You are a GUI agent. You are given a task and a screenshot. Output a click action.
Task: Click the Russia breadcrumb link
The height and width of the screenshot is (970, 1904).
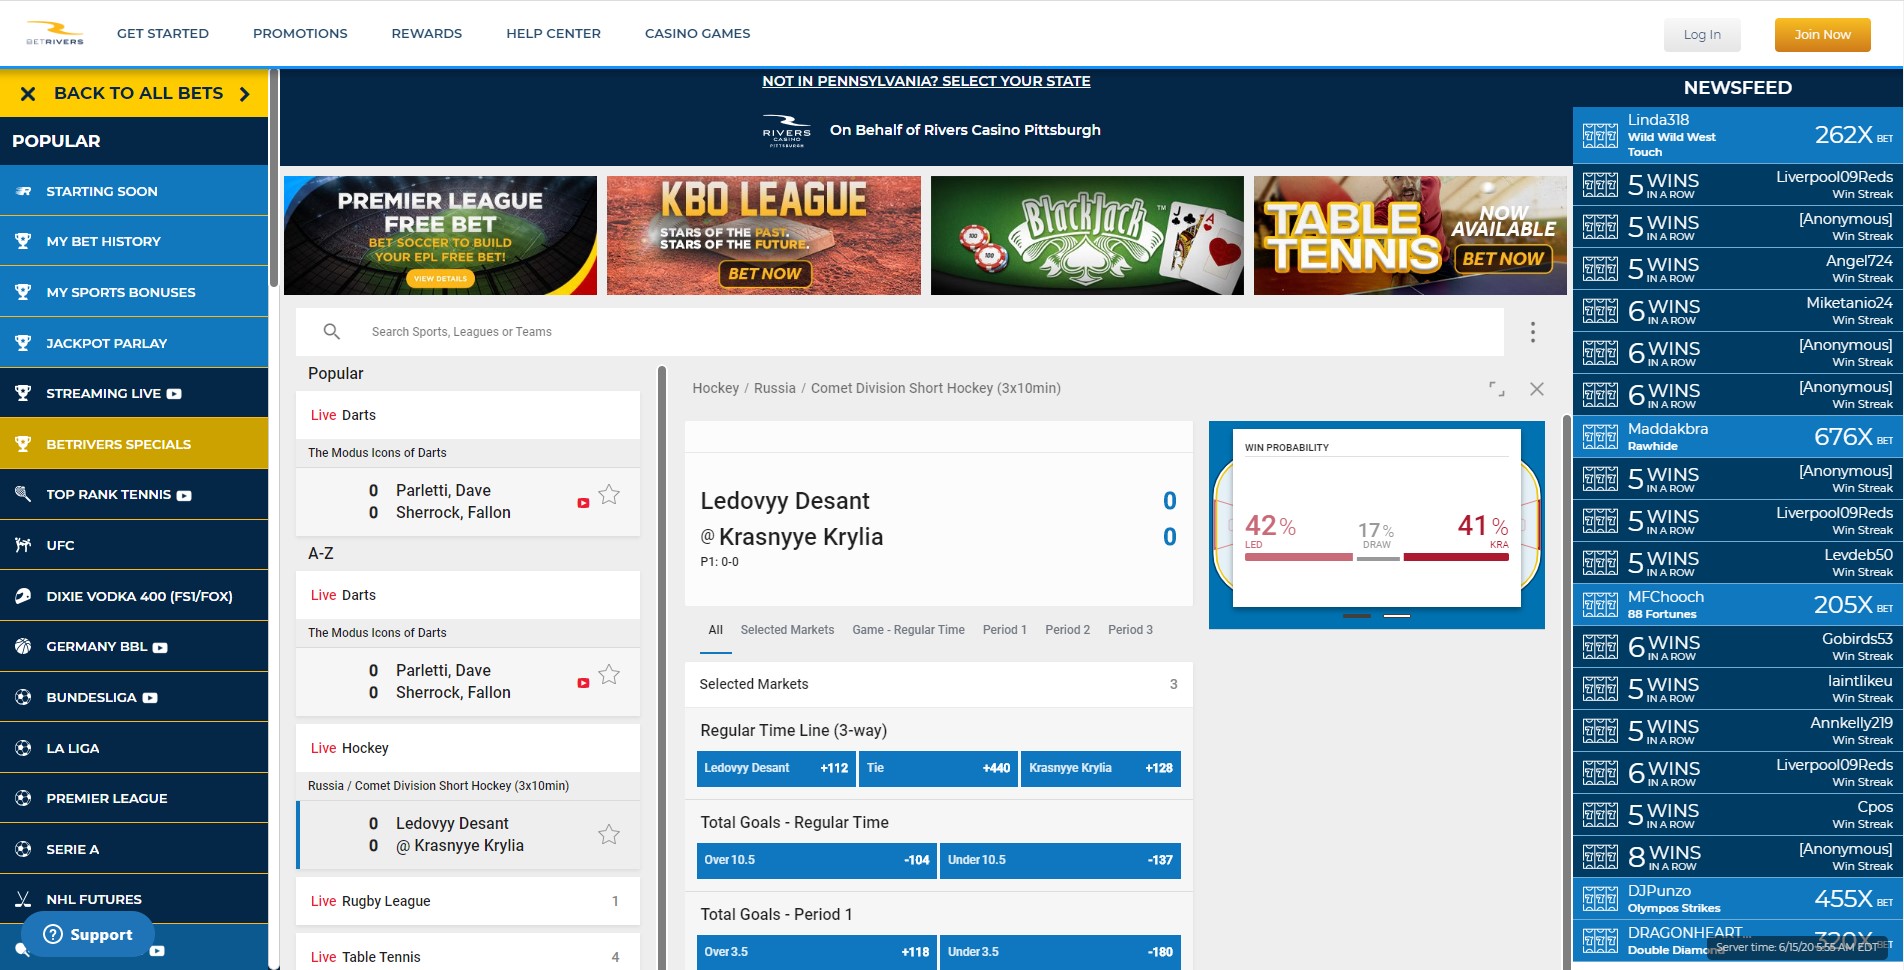(775, 388)
